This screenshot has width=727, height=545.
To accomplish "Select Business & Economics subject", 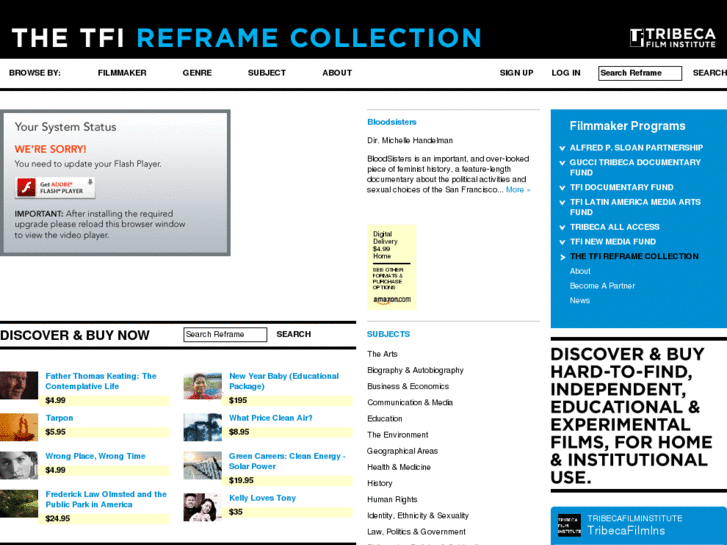I will click(x=408, y=386).
